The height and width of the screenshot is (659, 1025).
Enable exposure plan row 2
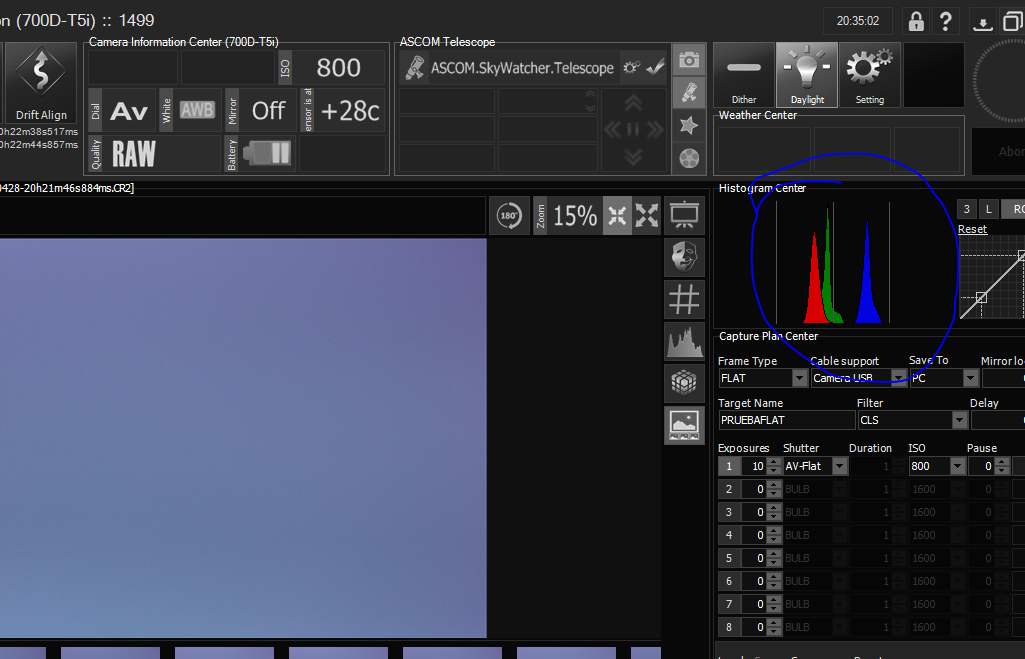pyautogui.click(x=729, y=489)
